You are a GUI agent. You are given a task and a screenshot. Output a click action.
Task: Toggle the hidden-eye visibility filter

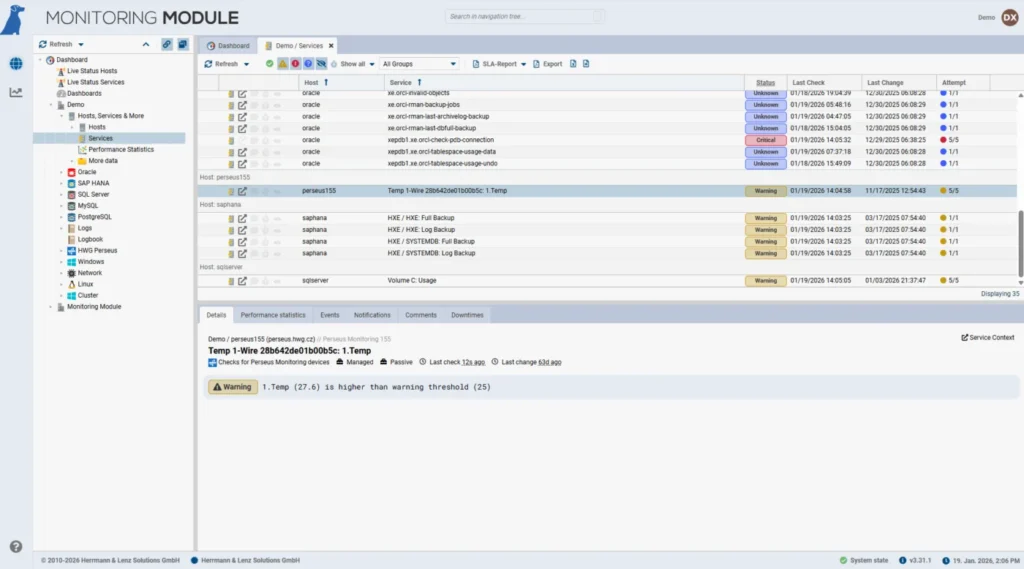tap(321, 64)
